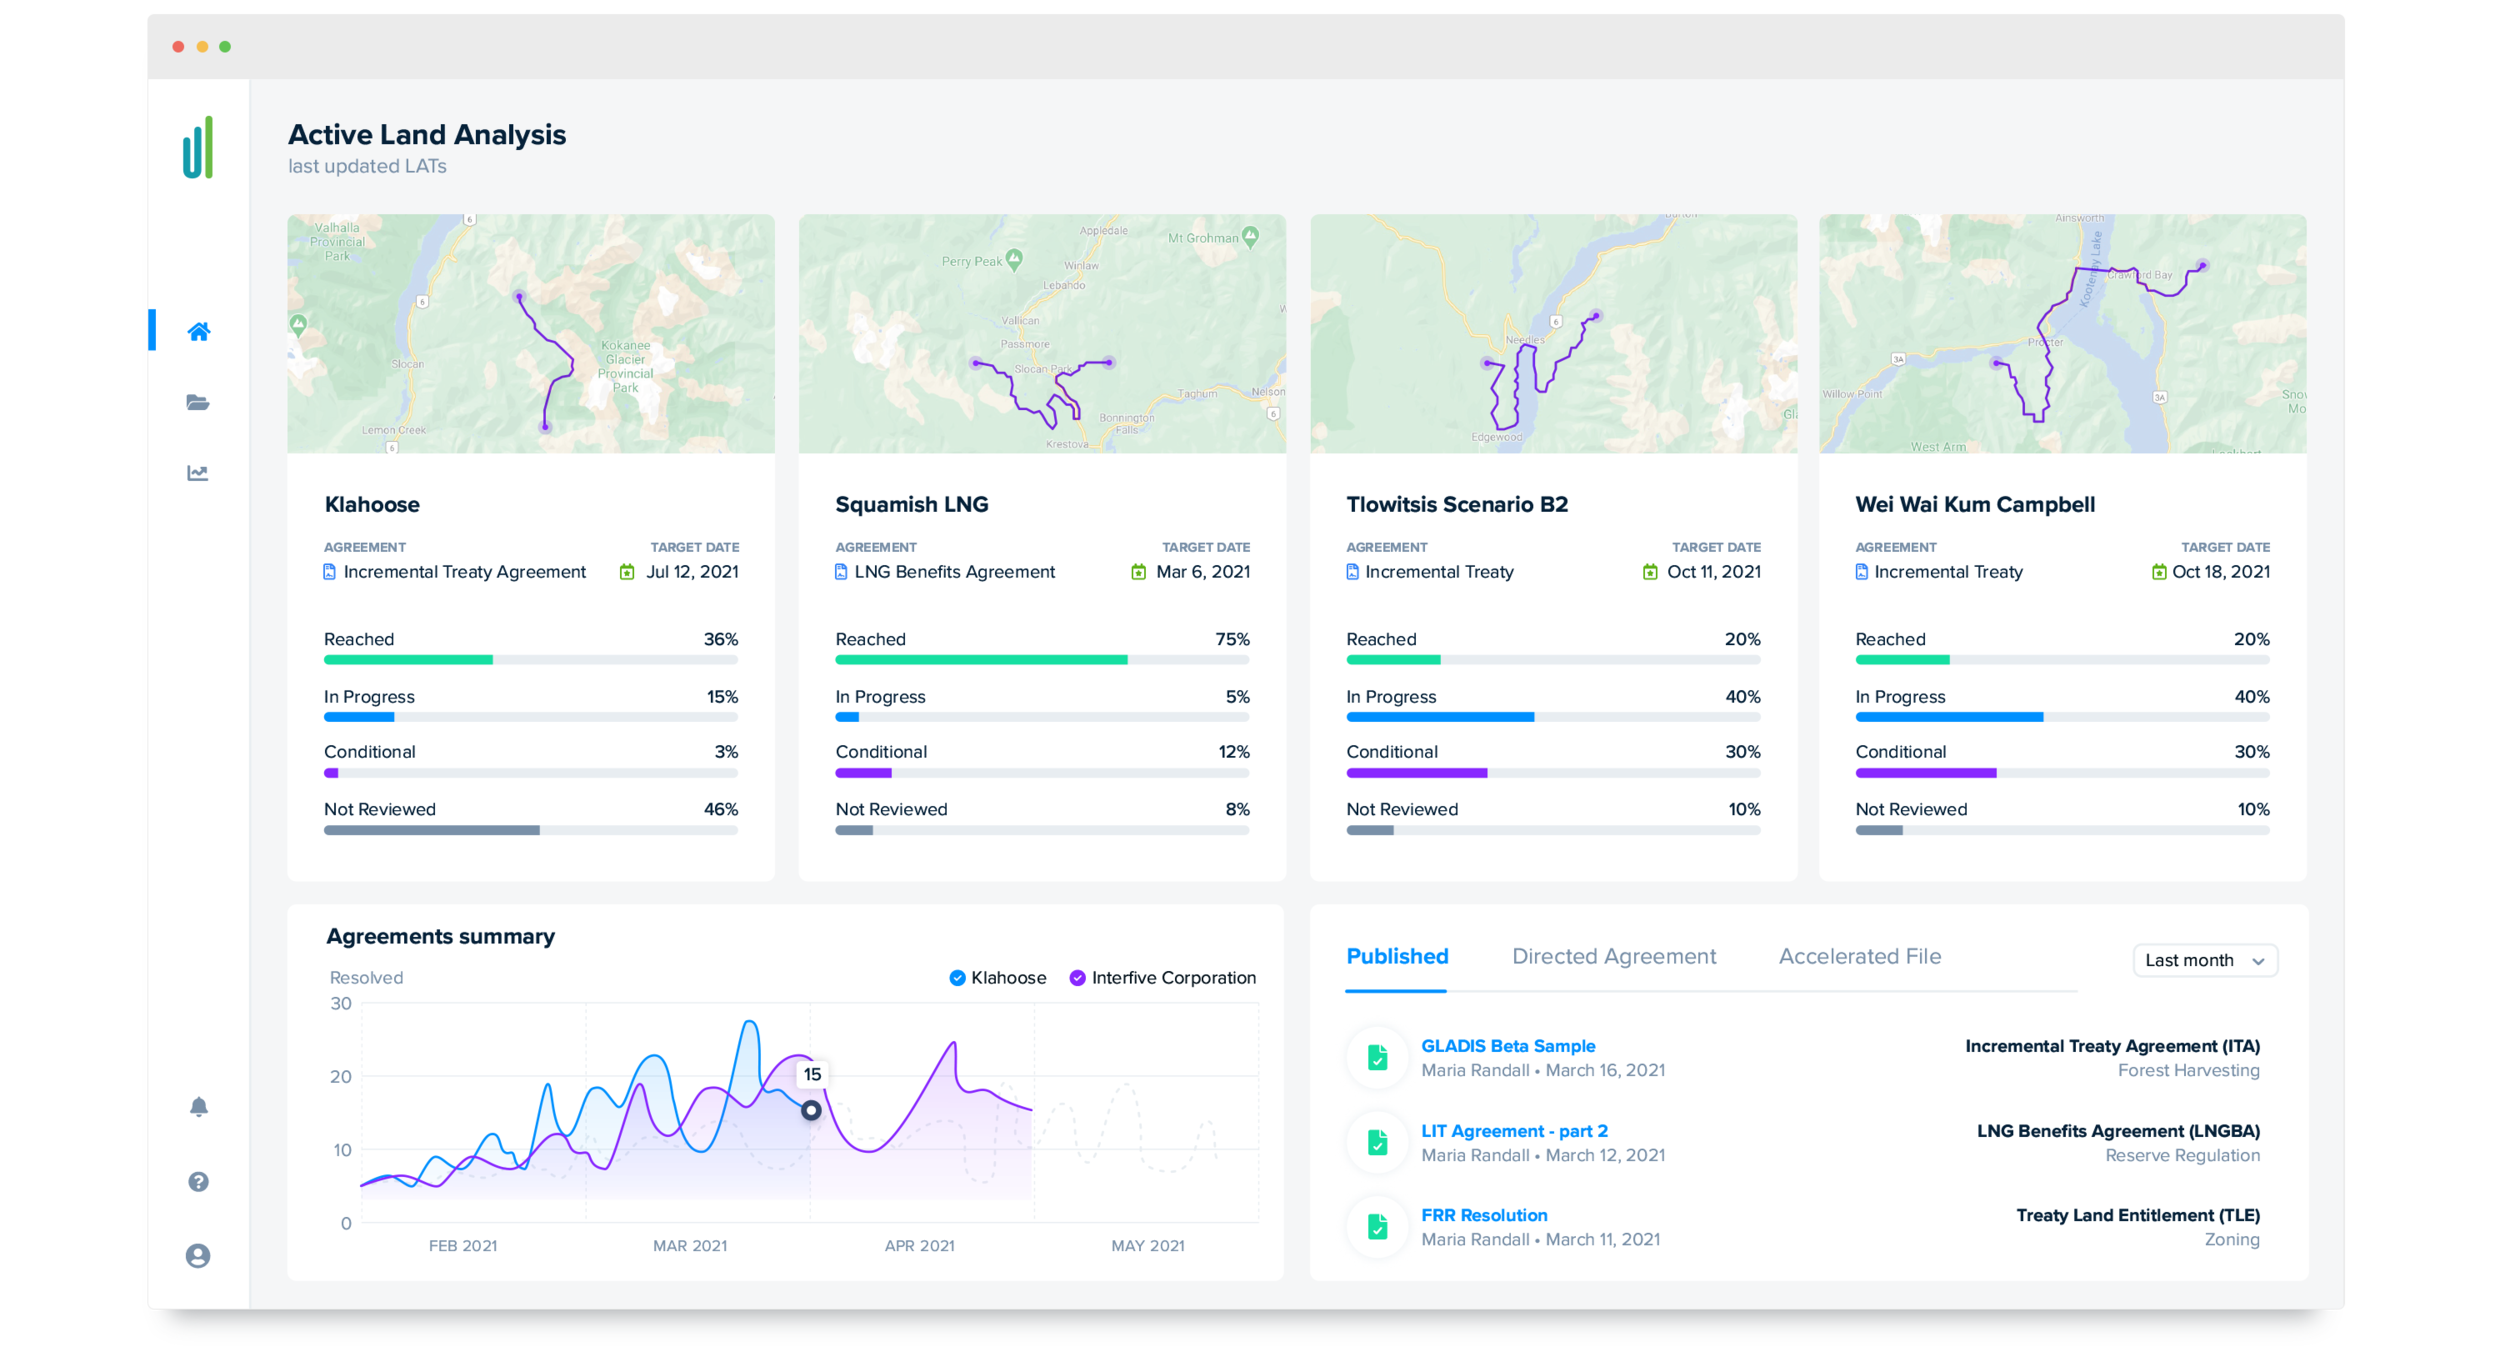Open the folder icon in sidebar
Viewport: 2500px width, 1347px height.
pyautogui.click(x=198, y=402)
